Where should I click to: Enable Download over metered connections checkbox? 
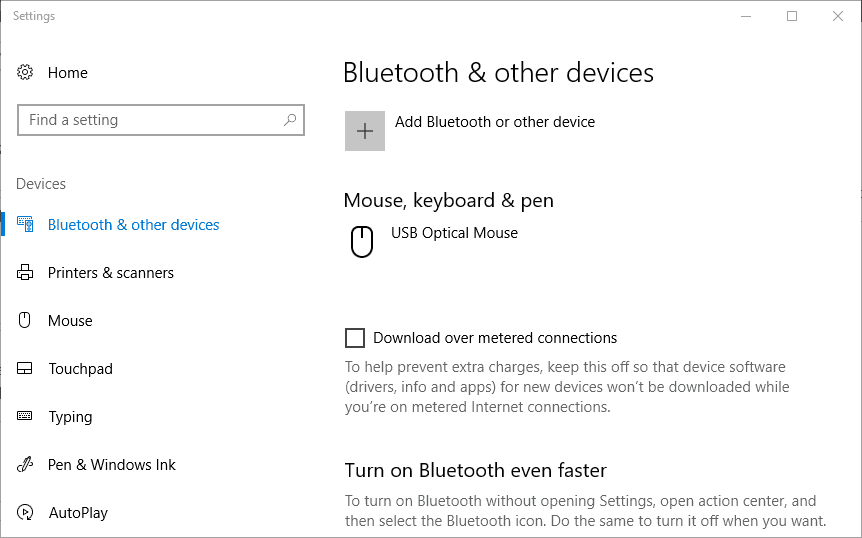[354, 338]
